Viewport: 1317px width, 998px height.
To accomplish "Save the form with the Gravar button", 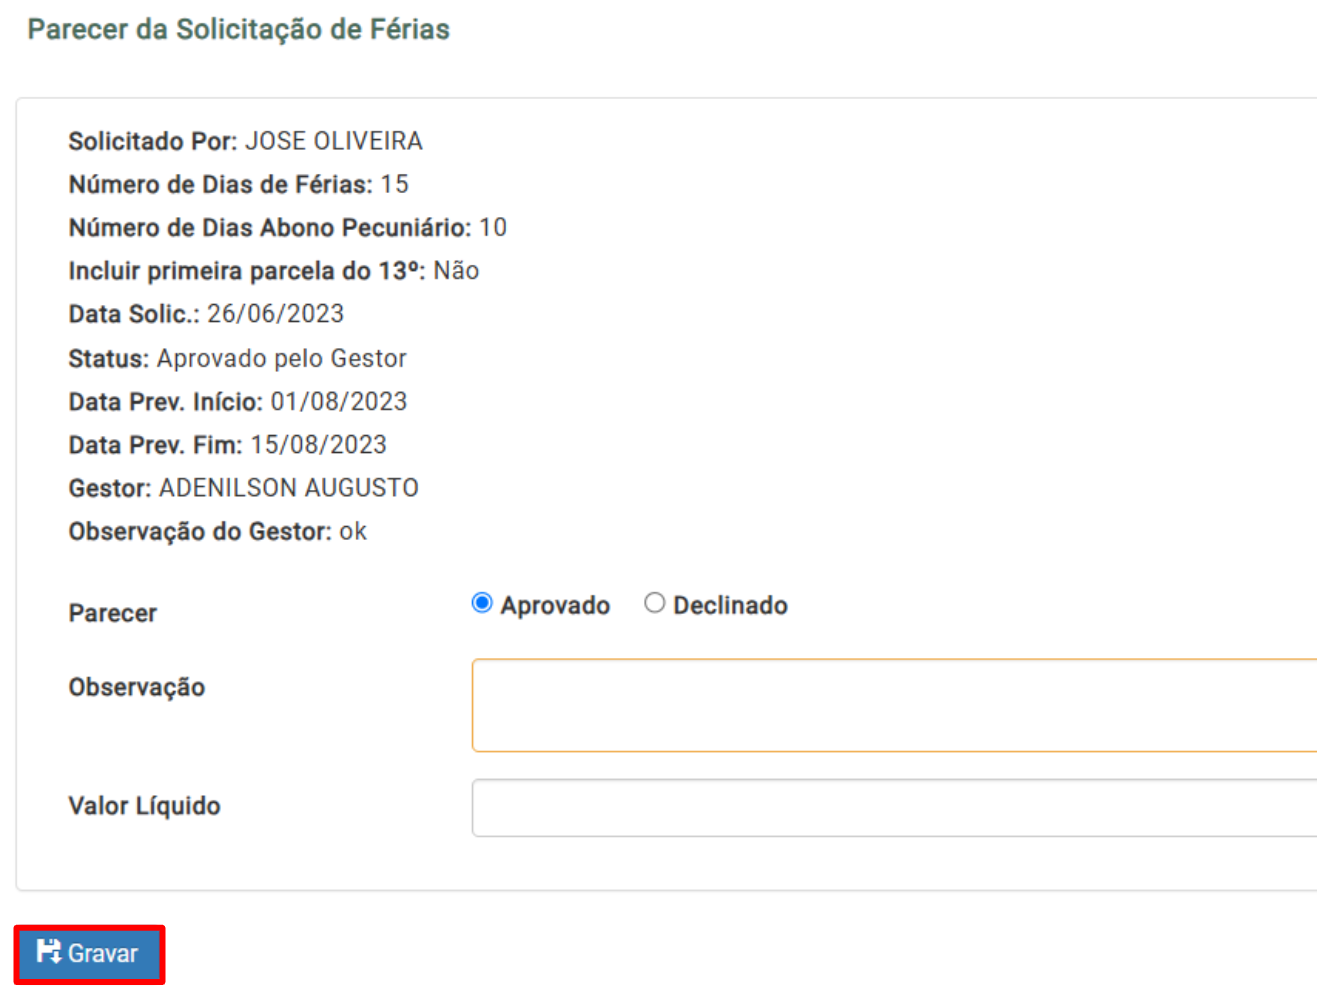I will tap(89, 954).
